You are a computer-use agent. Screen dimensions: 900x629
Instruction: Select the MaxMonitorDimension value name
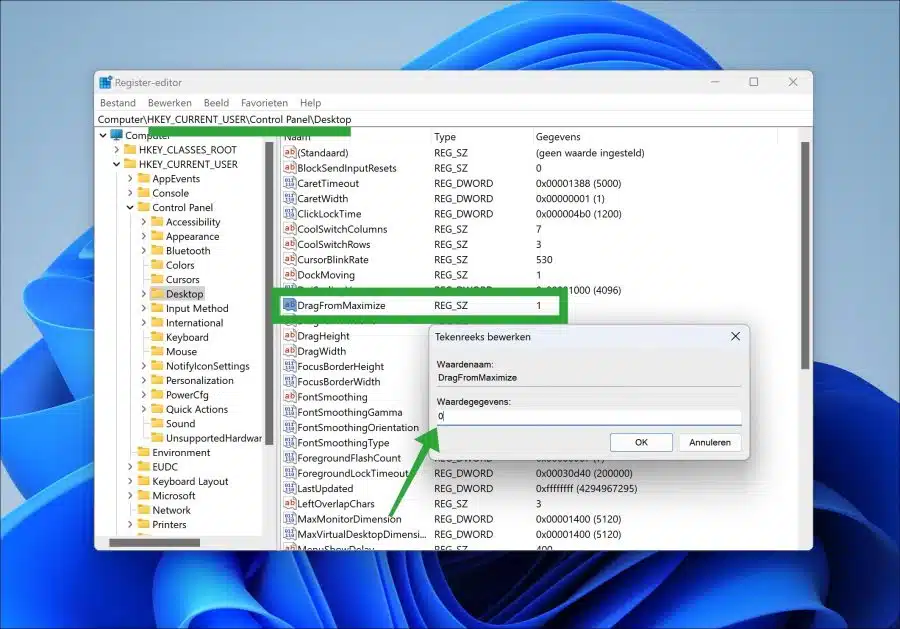click(x=350, y=519)
